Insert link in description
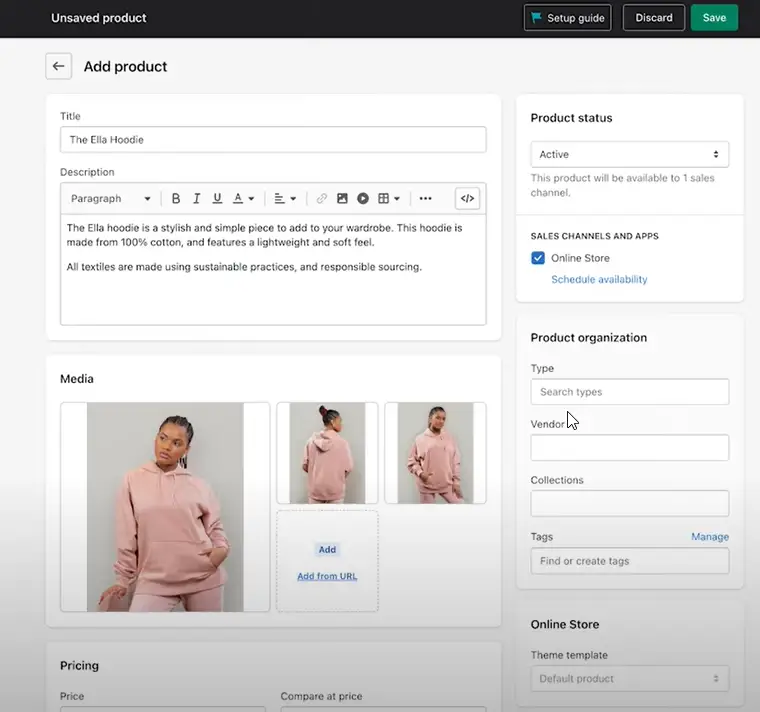Image resolution: width=760 pixels, height=712 pixels. coord(321,199)
